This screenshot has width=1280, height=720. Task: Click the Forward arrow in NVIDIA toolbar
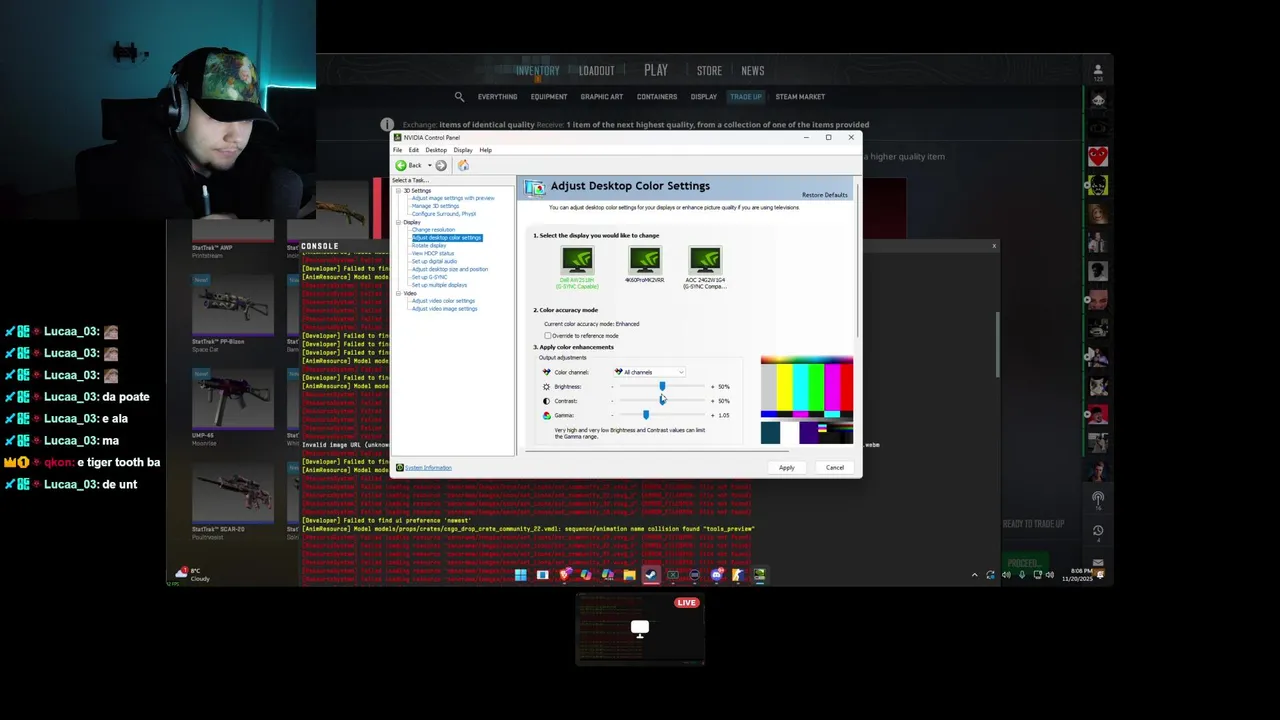pyautogui.click(x=441, y=165)
